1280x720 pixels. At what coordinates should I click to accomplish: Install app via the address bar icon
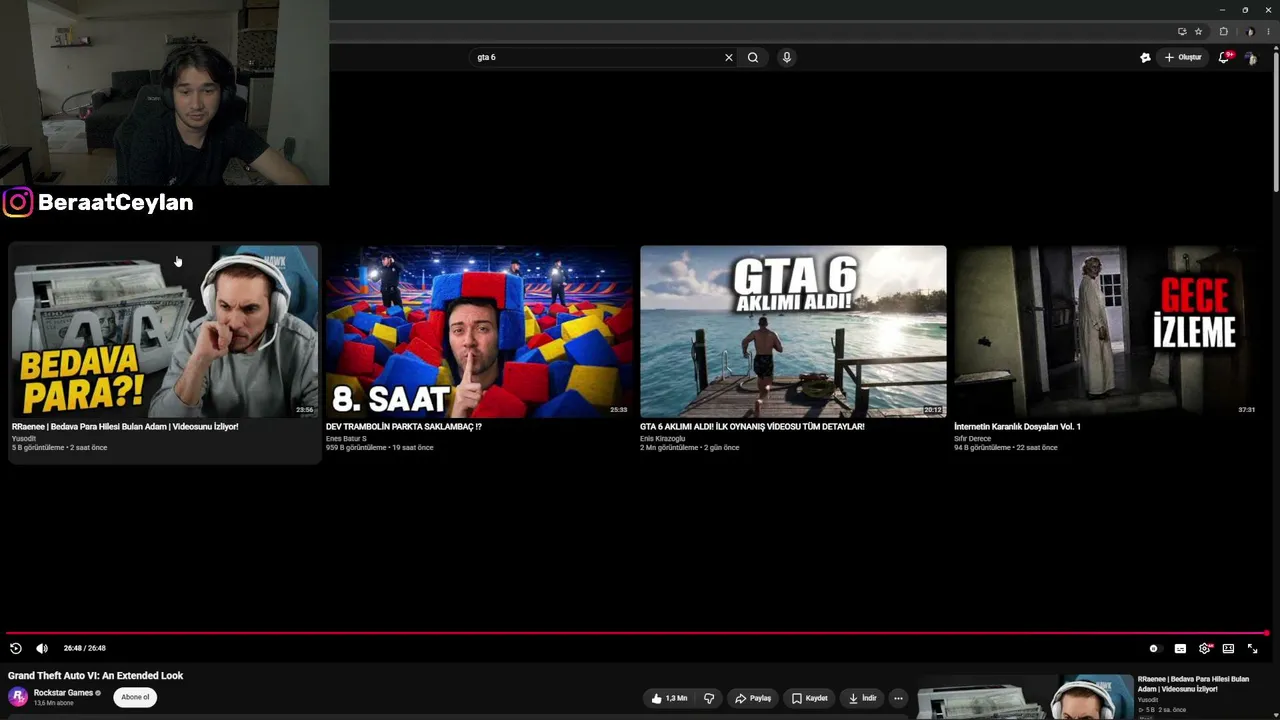1182,31
